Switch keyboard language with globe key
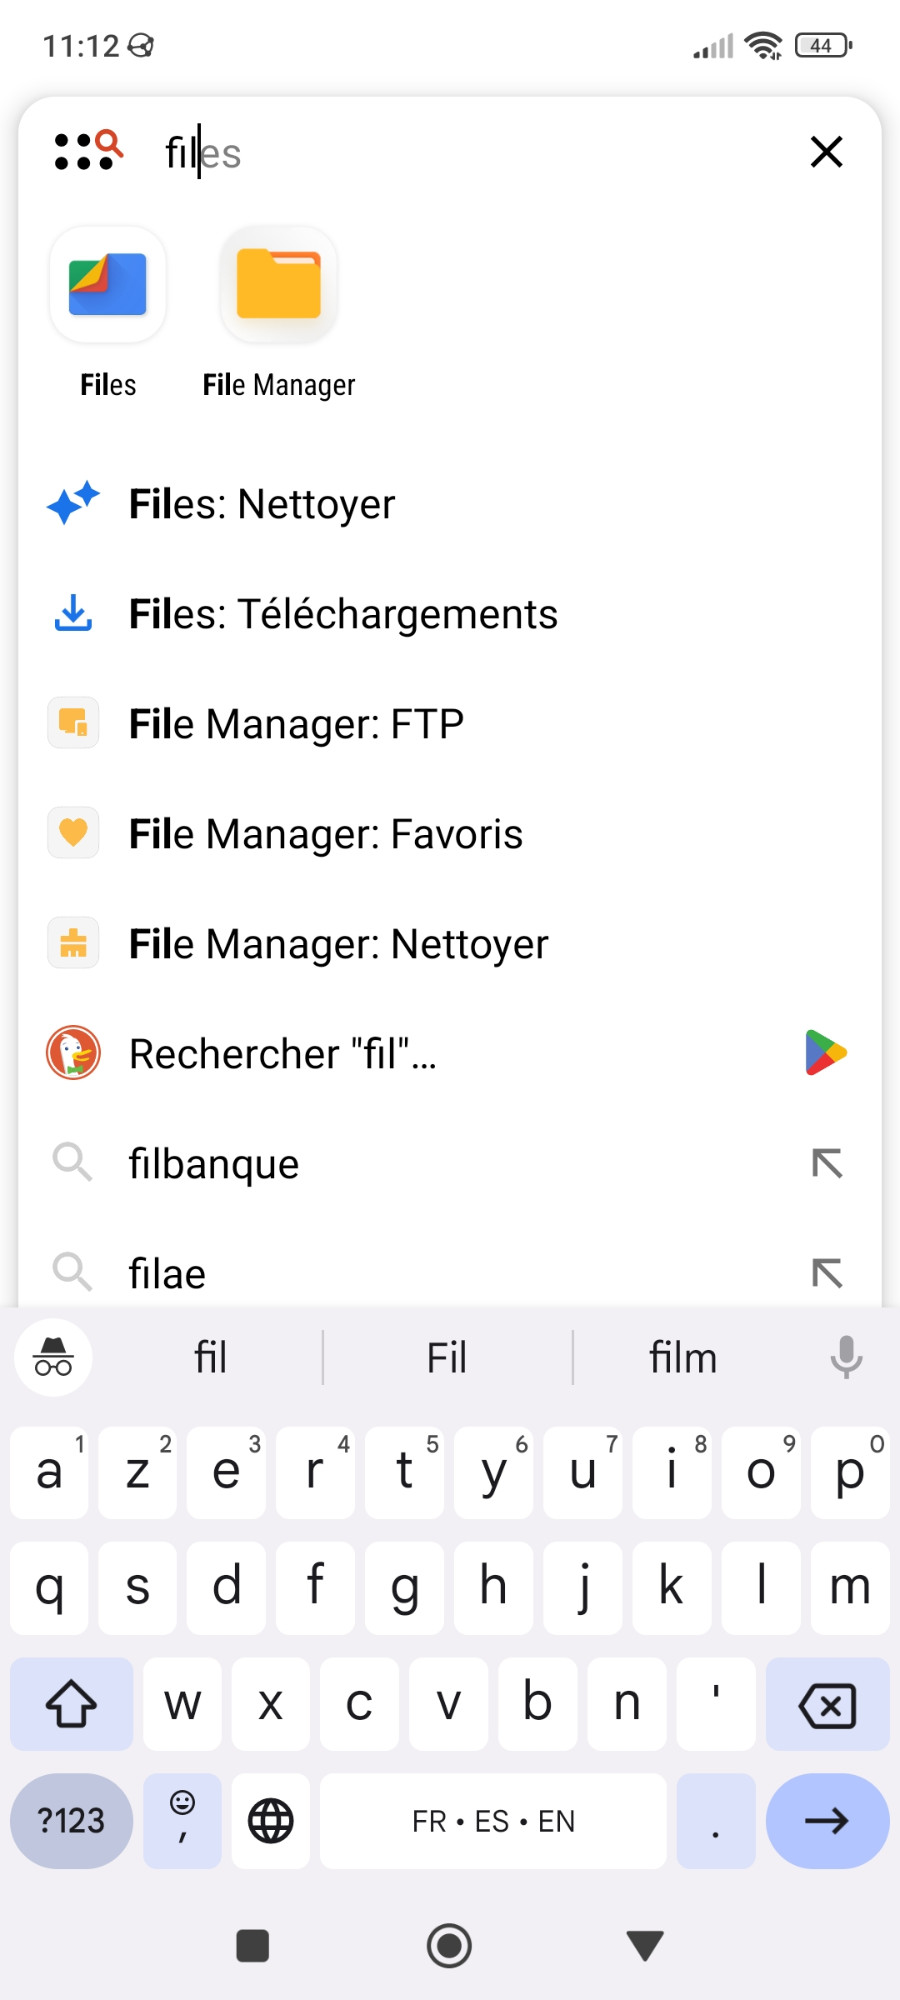This screenshot has height=2000, width=900. (270, 1820)
